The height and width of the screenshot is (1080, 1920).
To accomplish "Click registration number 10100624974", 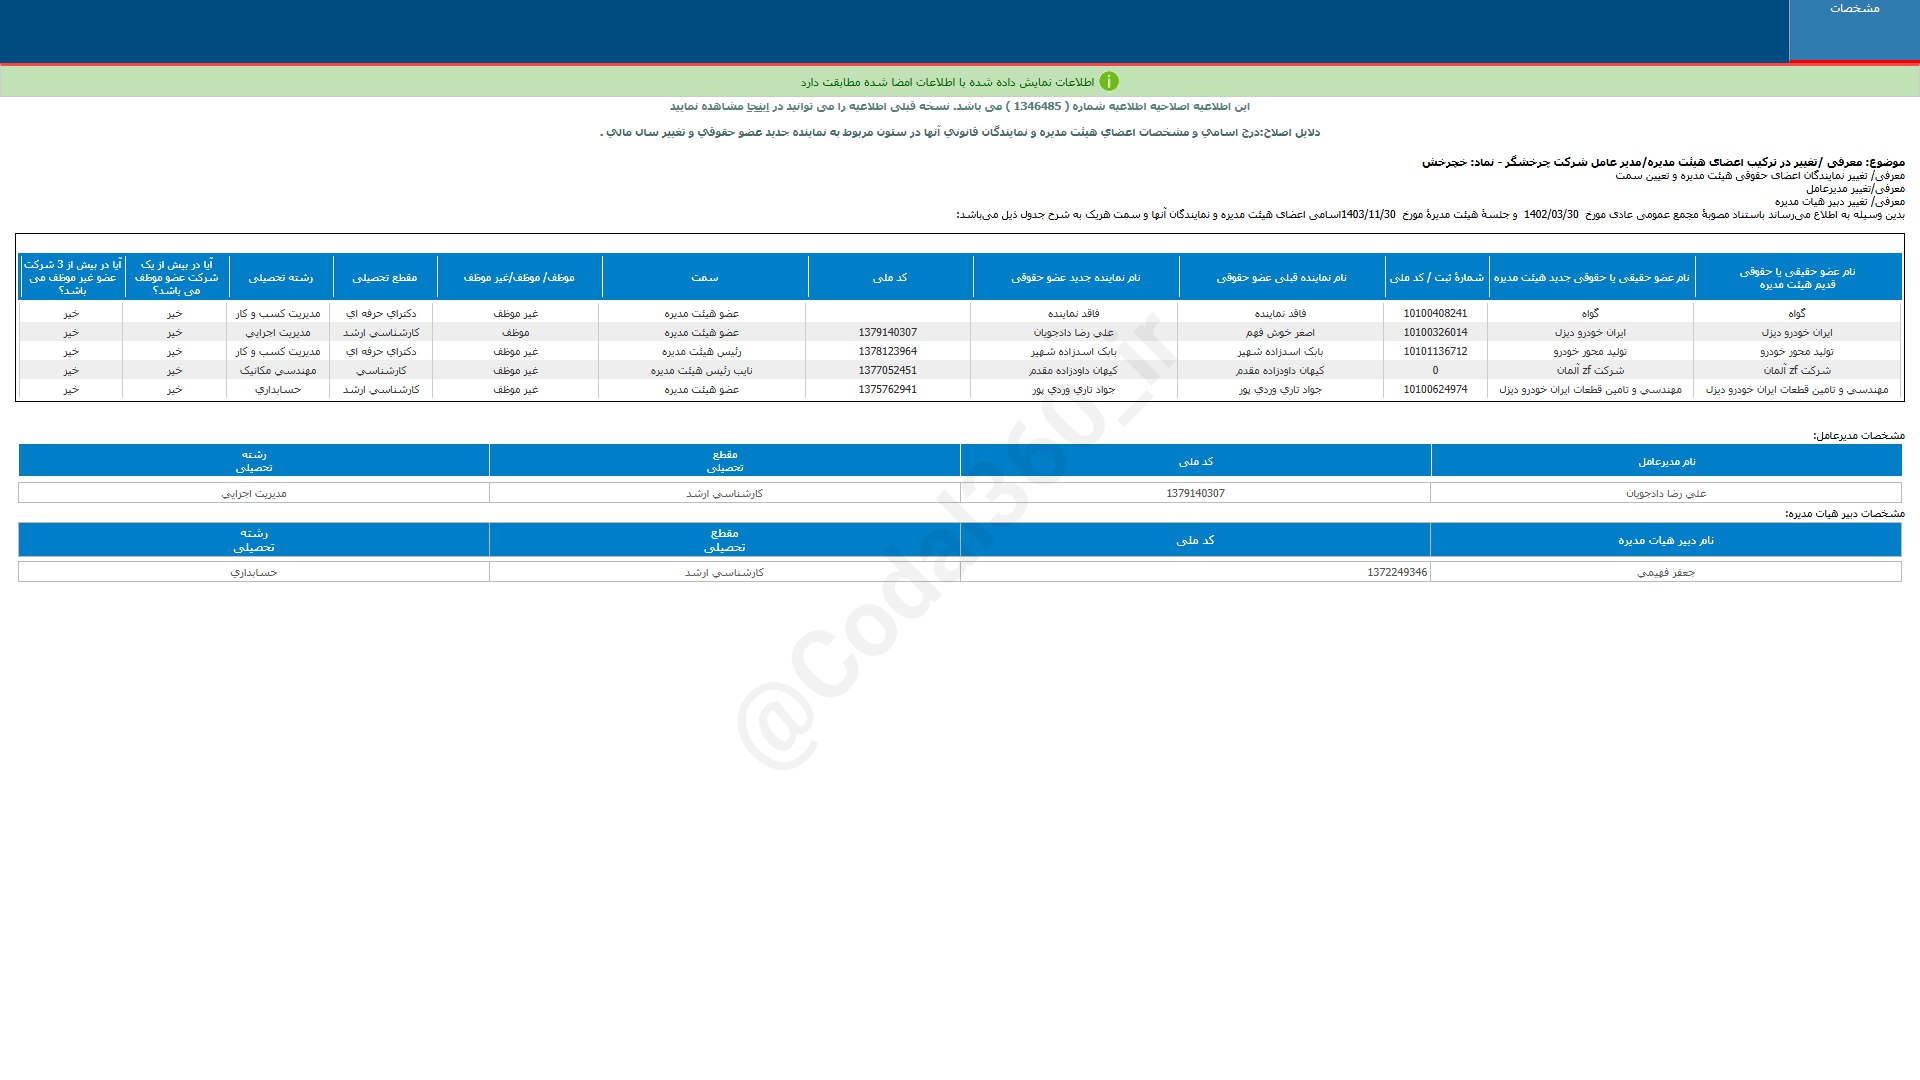I will [1435, 390].
